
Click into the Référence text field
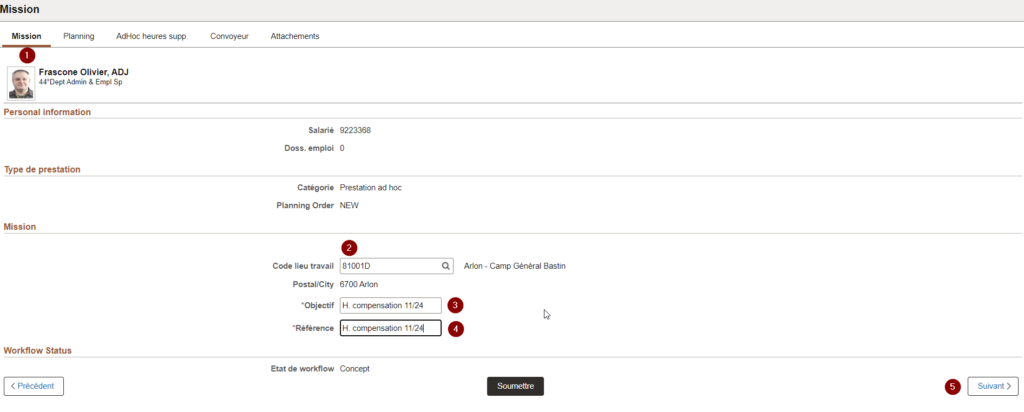390,328
